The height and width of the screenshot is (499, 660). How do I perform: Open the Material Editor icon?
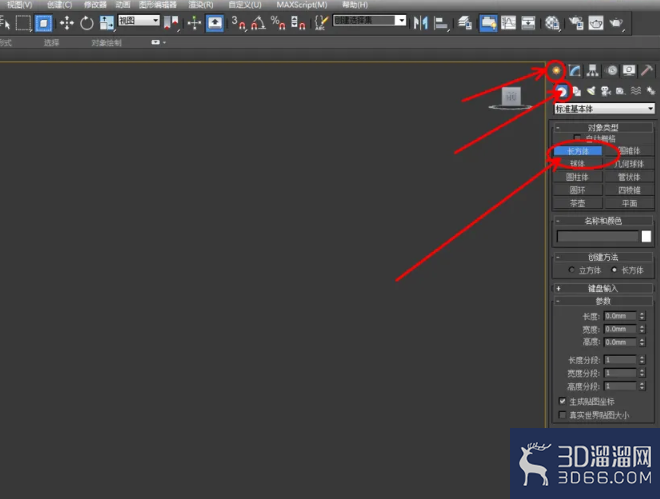(x=552, y=23)
